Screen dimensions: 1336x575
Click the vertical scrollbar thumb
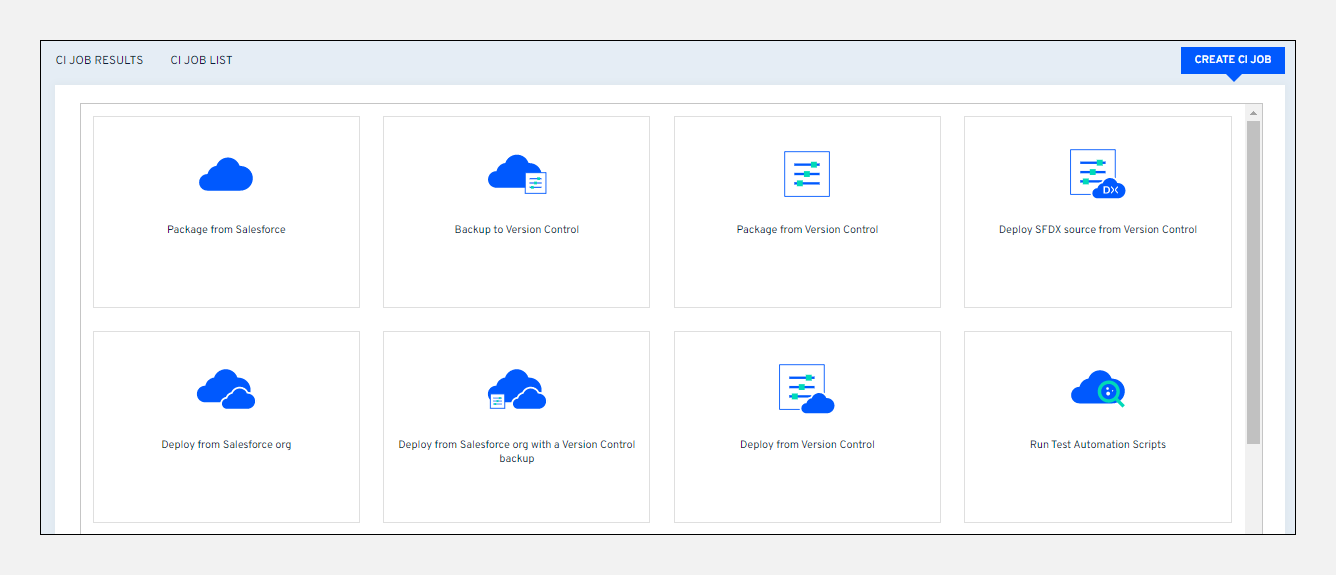(x=1254, y=280)
